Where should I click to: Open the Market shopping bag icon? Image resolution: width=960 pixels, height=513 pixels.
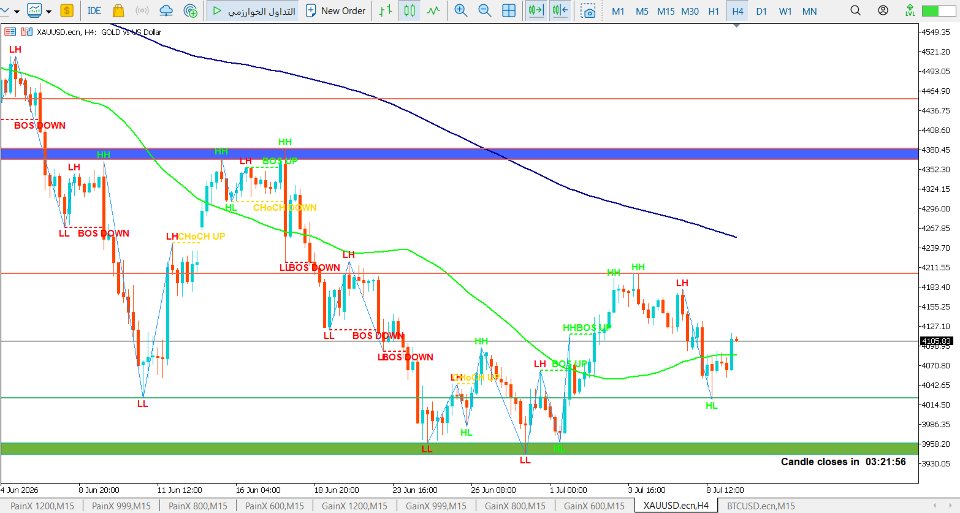click(x=118, y=10)
